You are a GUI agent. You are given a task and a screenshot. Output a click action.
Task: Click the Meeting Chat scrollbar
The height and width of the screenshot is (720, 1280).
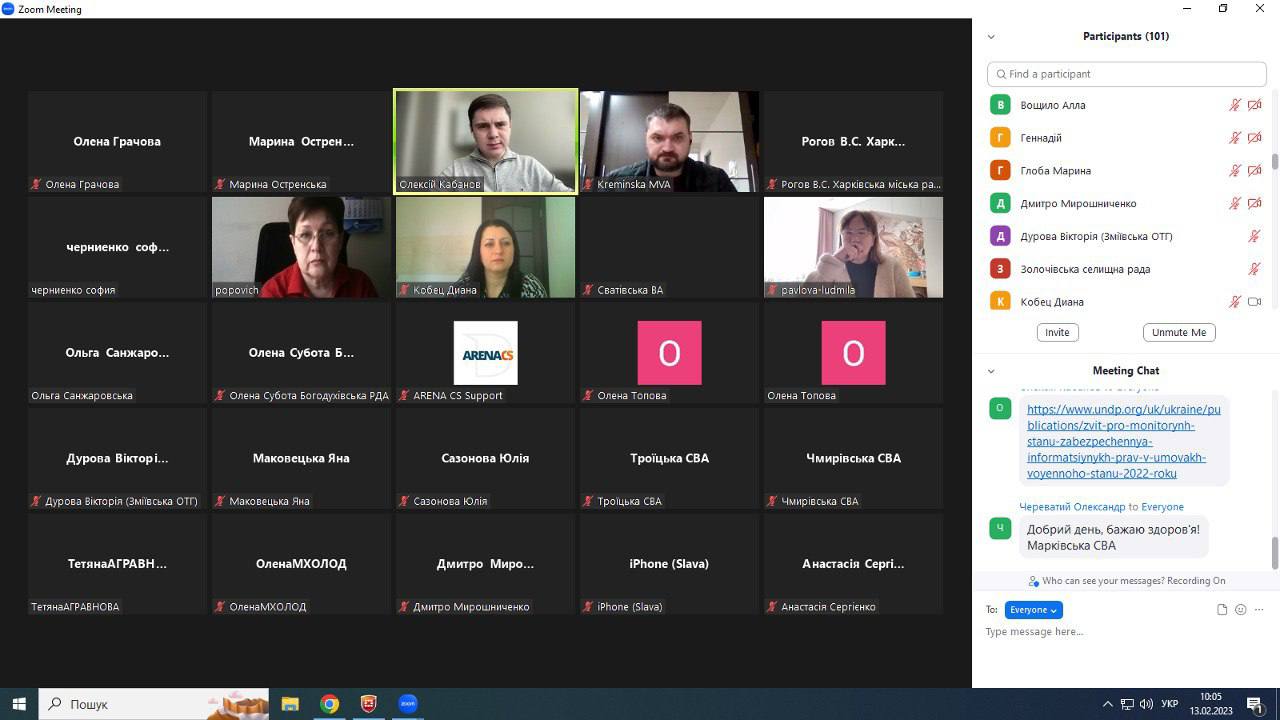(x=1274, y=552)
